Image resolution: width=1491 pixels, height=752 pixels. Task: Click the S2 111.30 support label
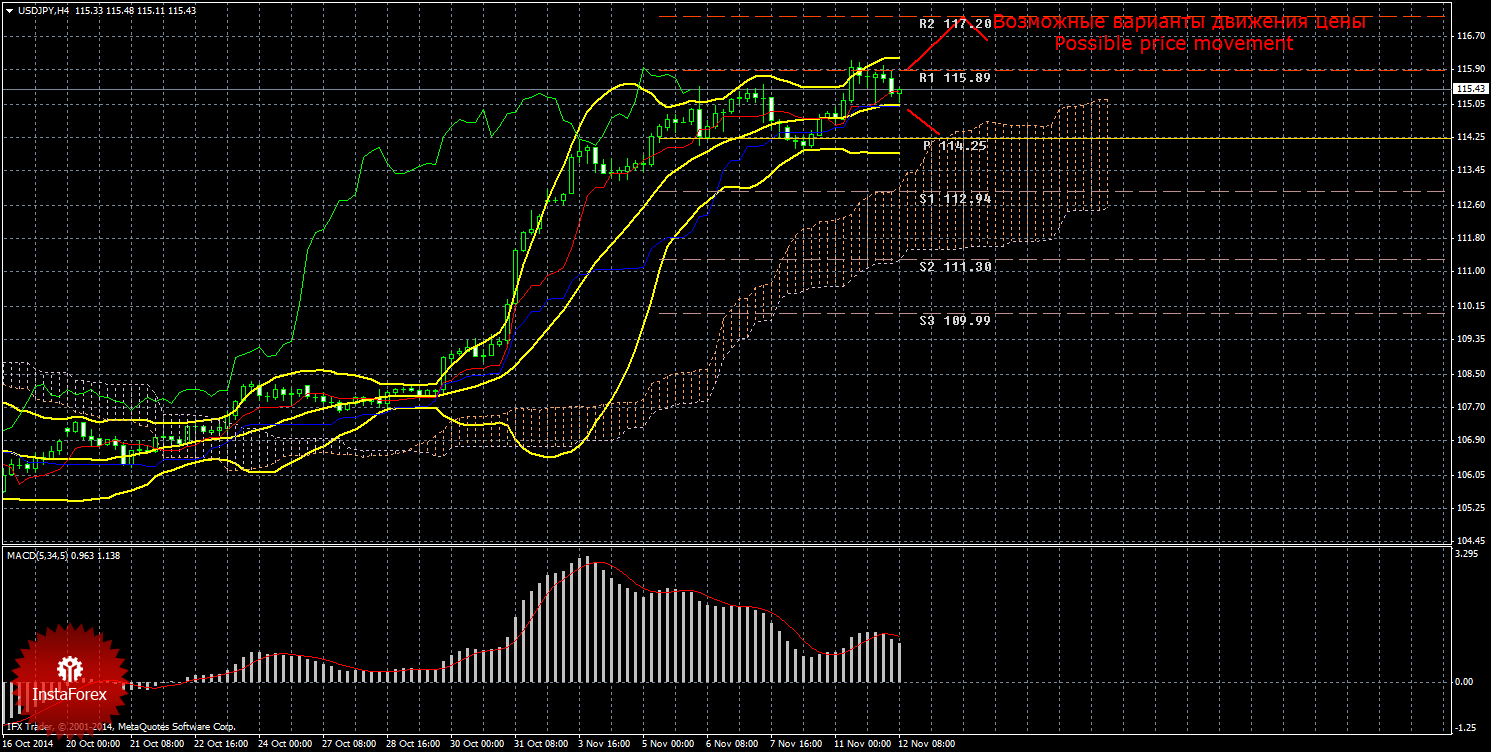point(955,267)
